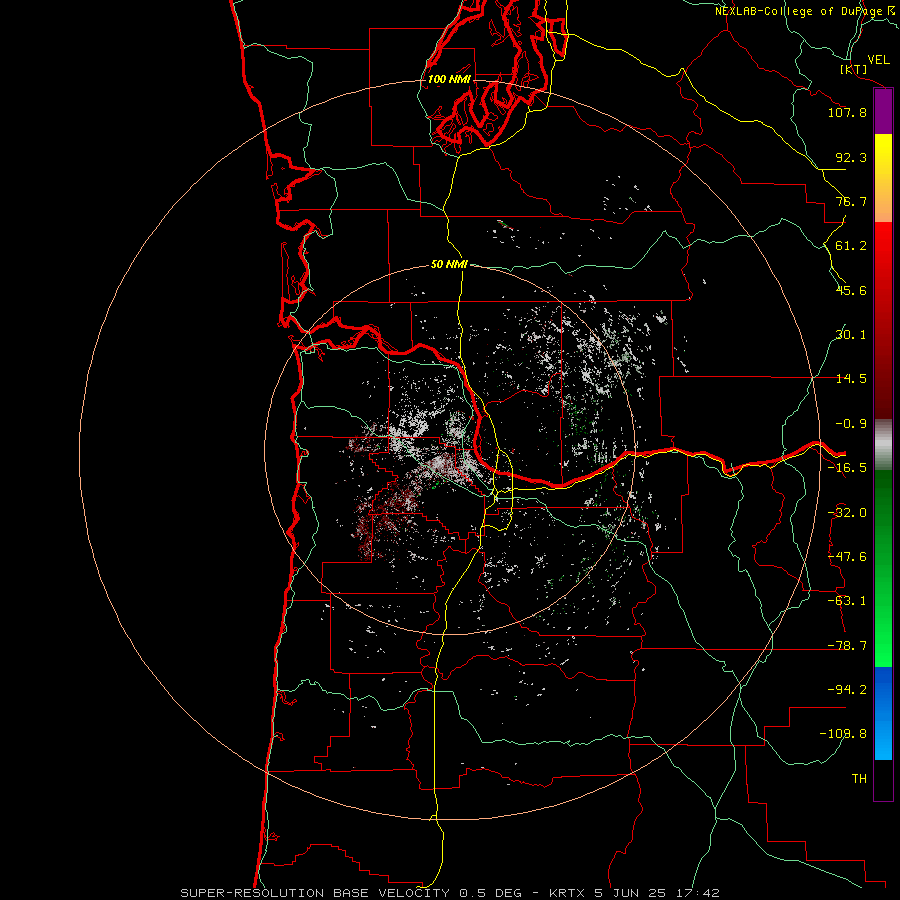The width and height of the screenshot is (900, 900).
Task: Click the "NEXLAB-College of DuPage" credit text
Action: 798,11
